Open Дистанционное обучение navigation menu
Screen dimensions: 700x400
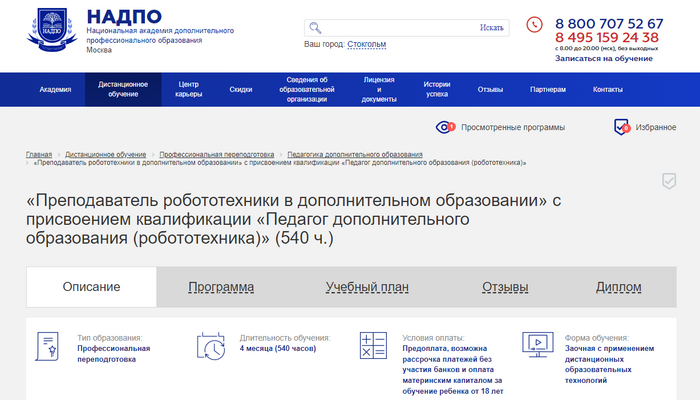tap(123, 90)
